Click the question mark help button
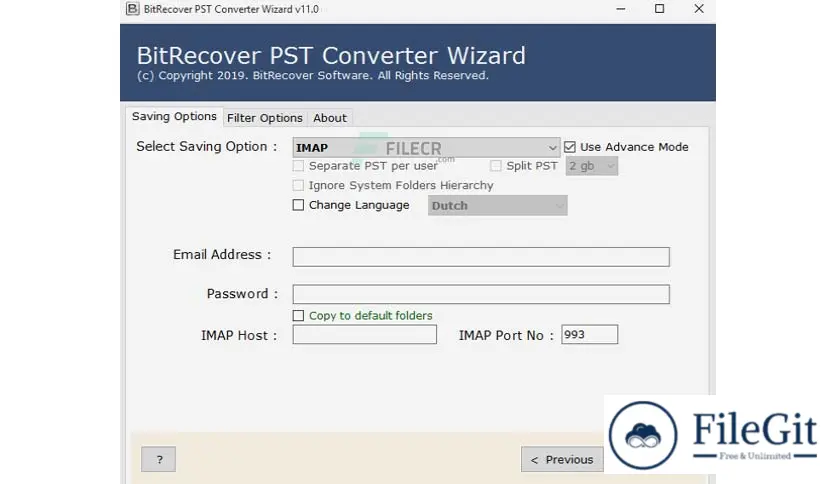The image size is (836, 484). tap(158, 459)
